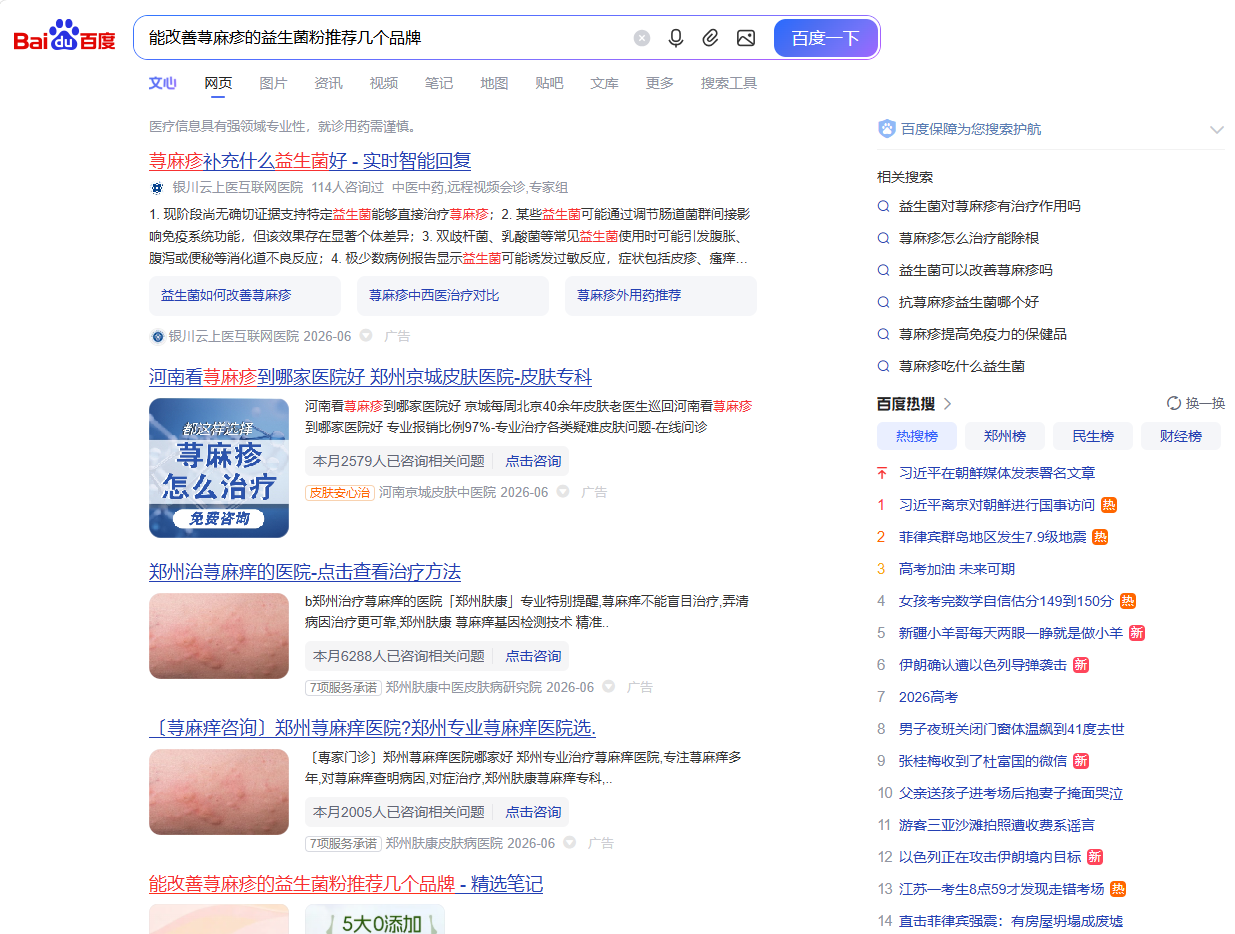This screenshot has width=1235, height=934.
Task: Click the 益生菌如何改善荨麻疹 suggestion chip
Action: [245, 296]
